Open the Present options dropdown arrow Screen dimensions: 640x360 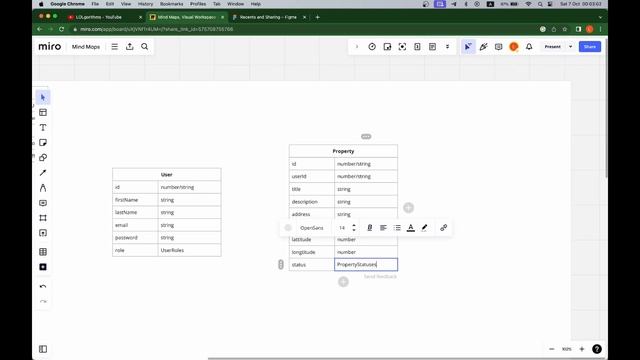[x=571, y=47]
